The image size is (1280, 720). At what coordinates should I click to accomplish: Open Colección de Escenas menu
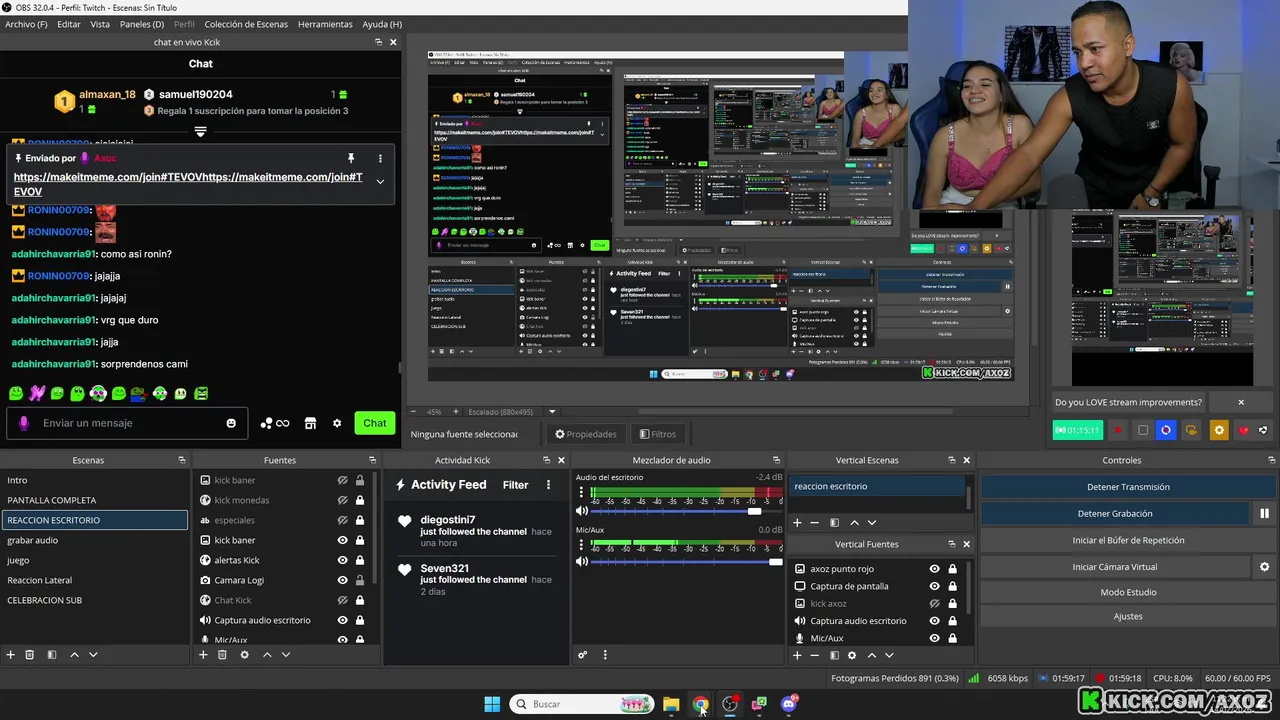point(246,24)
